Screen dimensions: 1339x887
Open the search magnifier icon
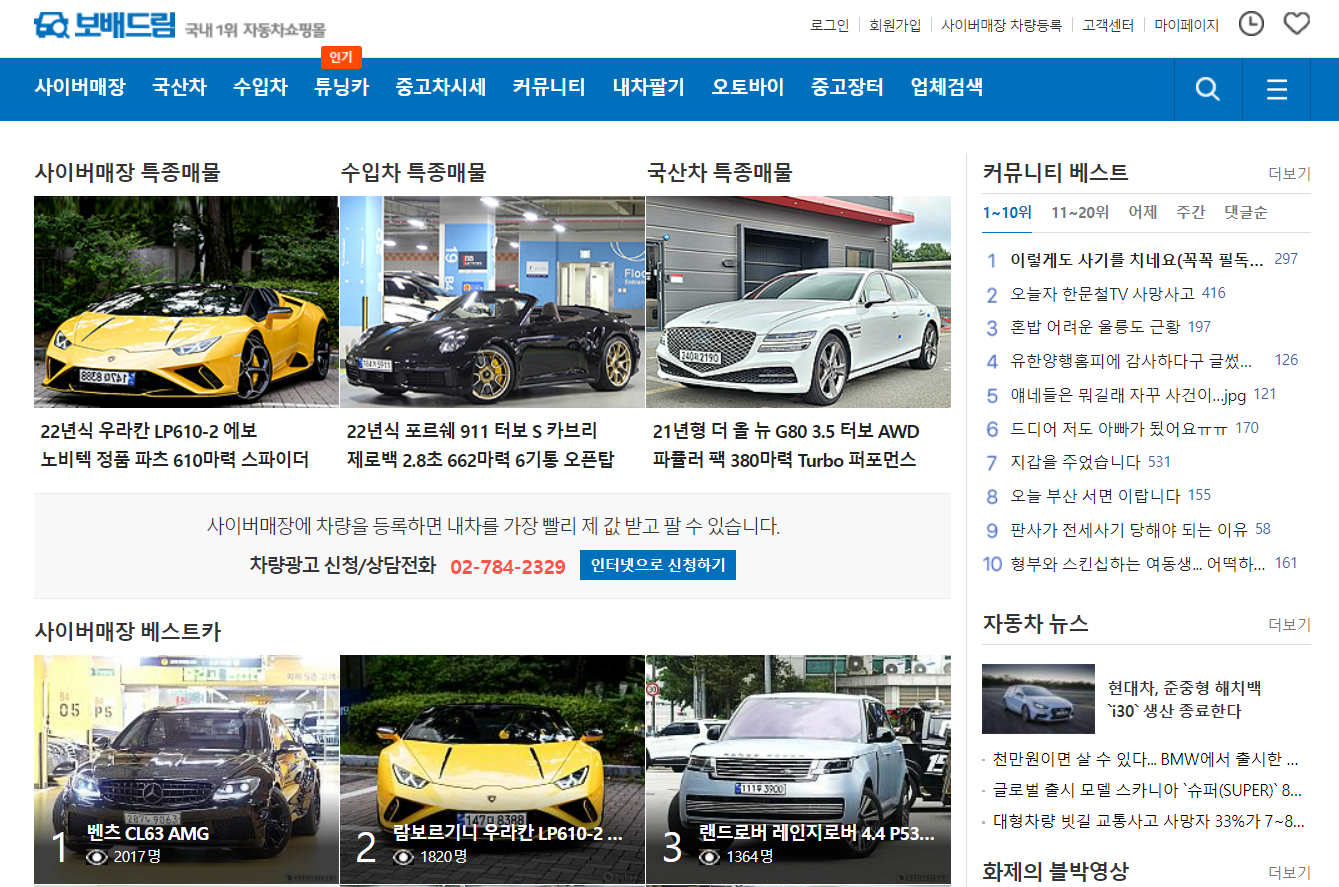pyautogui.click(x=1208, y=89)
